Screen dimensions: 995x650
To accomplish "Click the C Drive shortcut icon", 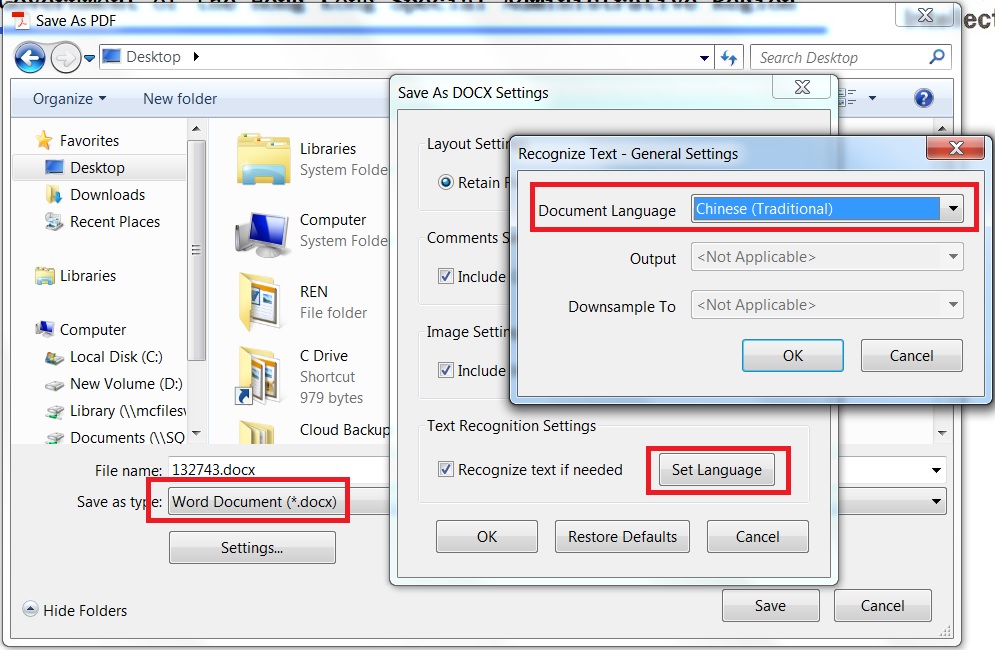I will [259, 375].
